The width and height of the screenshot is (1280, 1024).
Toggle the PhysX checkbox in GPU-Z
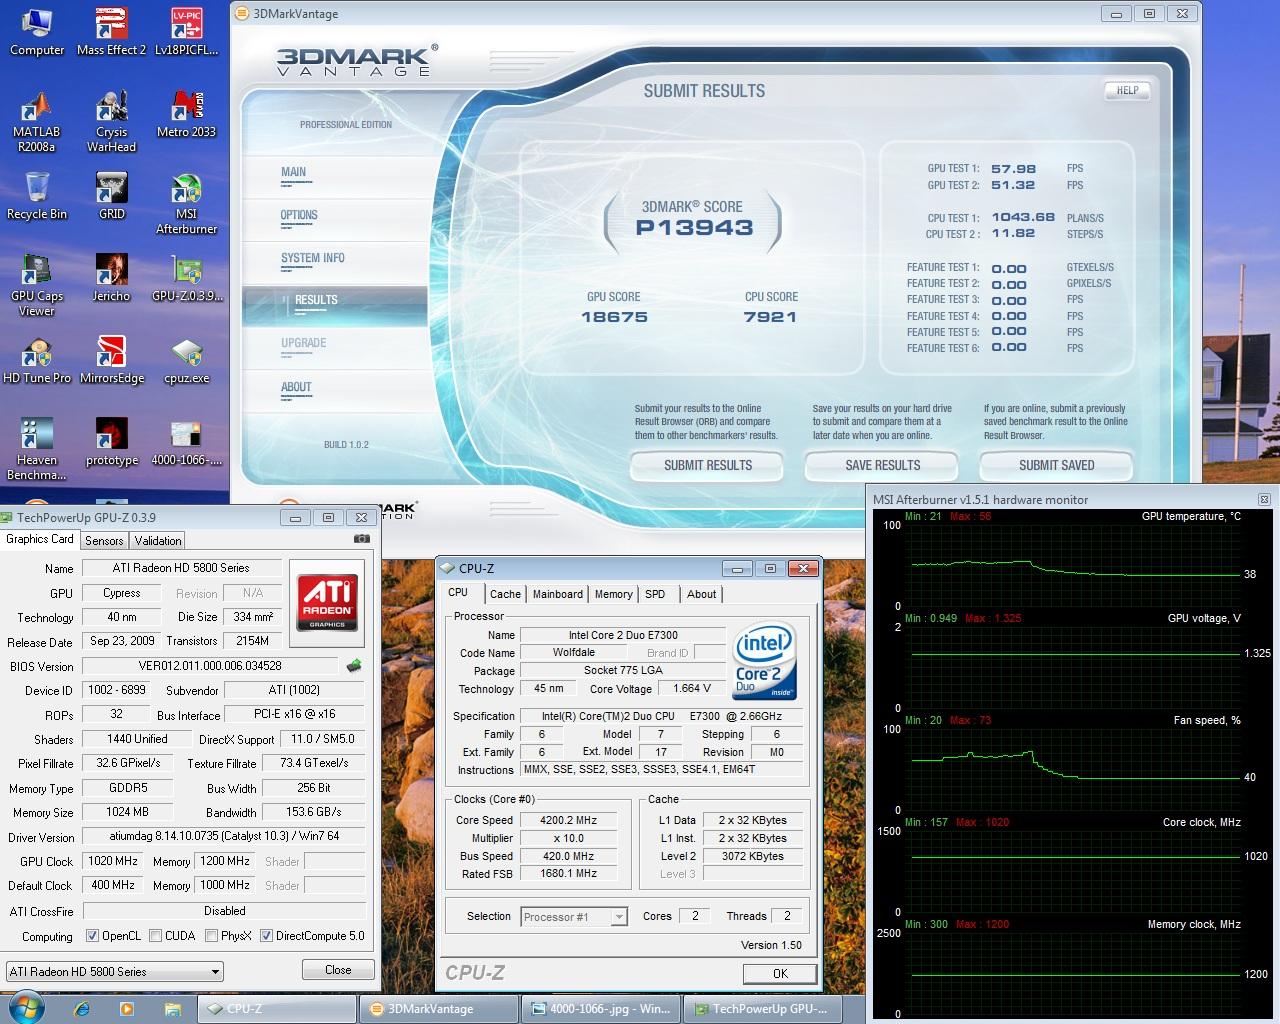(x=211, y=936)
